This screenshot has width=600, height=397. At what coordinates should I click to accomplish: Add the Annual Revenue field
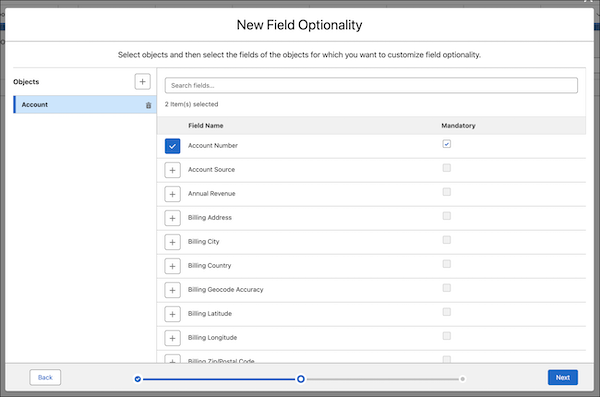click(173, 194)
